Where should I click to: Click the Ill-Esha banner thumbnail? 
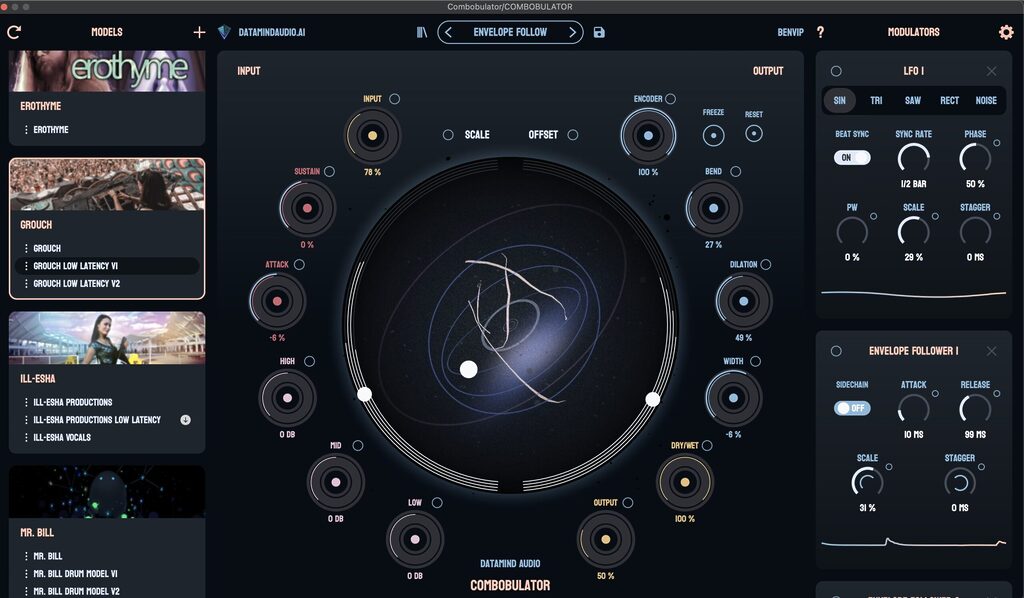107,338
